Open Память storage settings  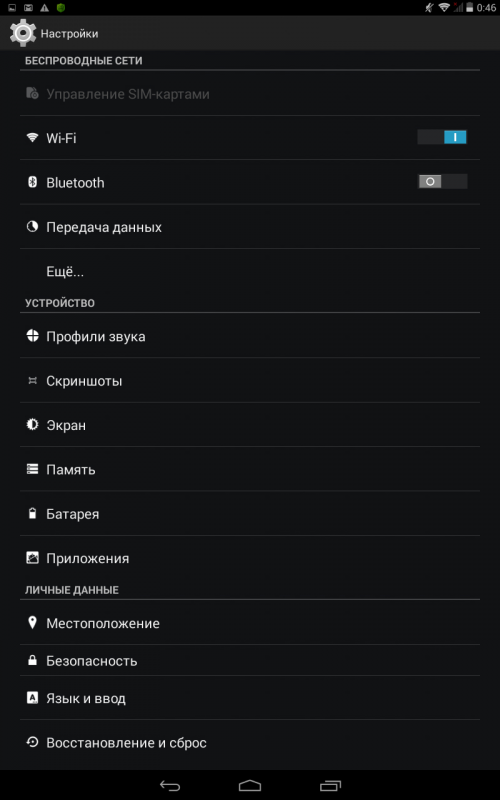tap(250, 469)
